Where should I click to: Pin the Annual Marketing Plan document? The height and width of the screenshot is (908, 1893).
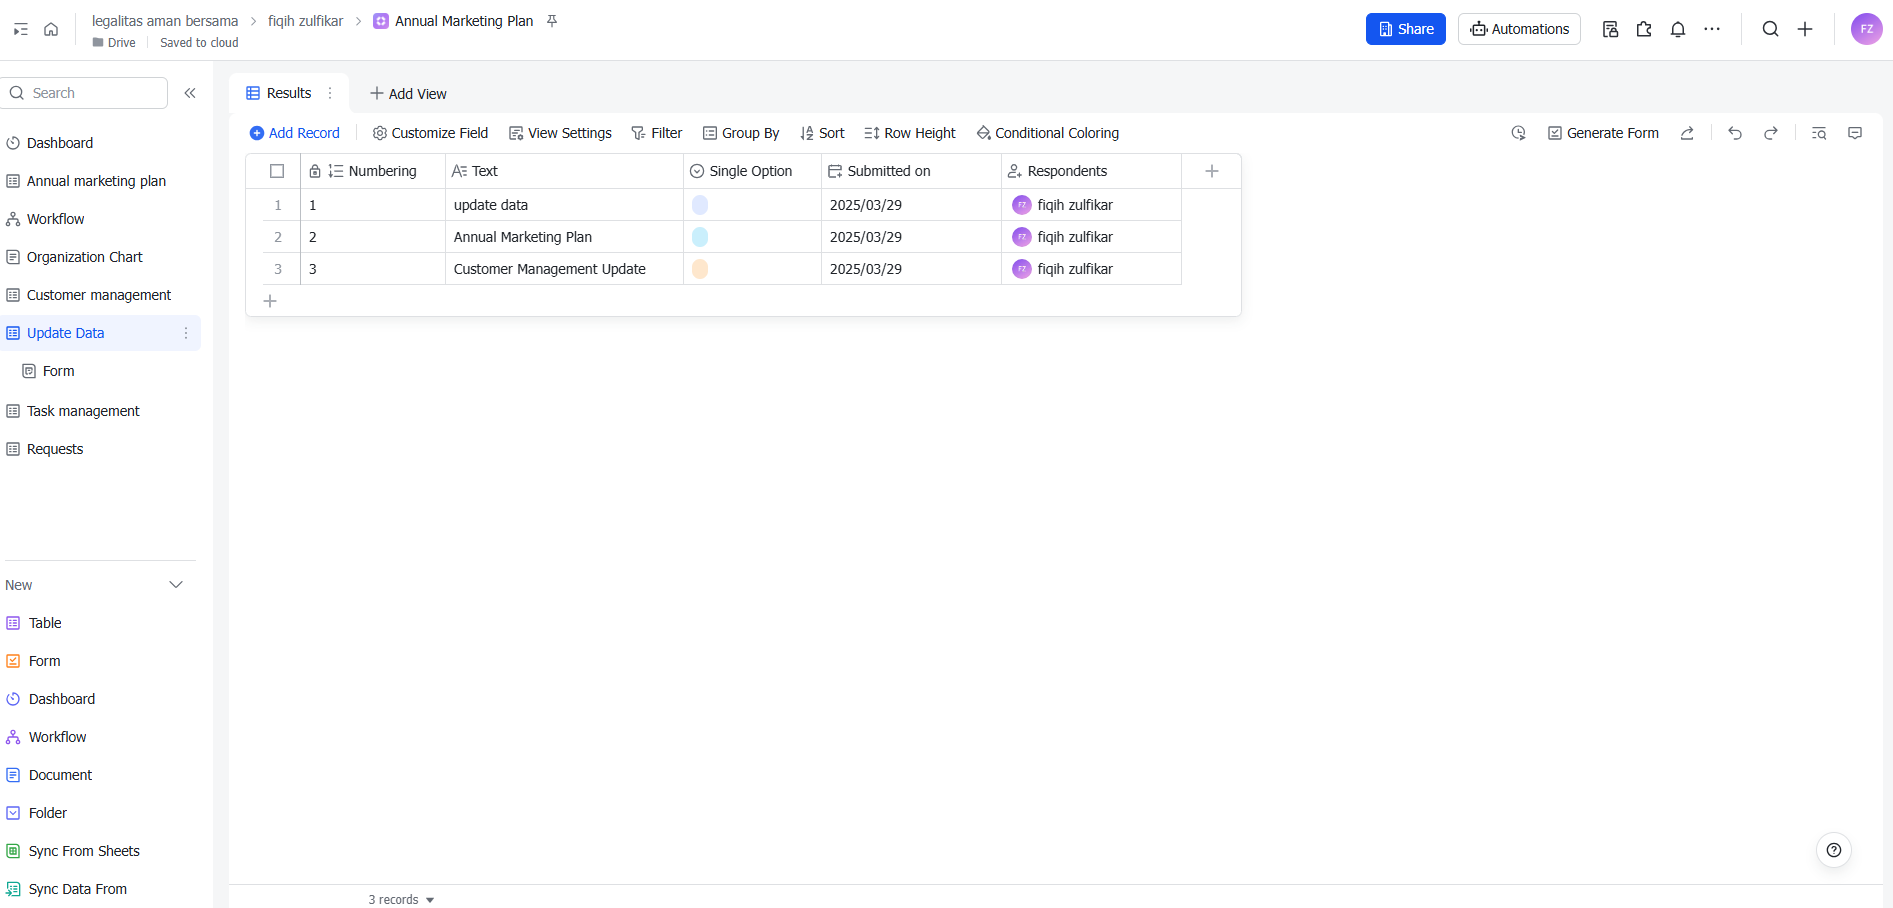pyautogui.click(x=552, y=21)
